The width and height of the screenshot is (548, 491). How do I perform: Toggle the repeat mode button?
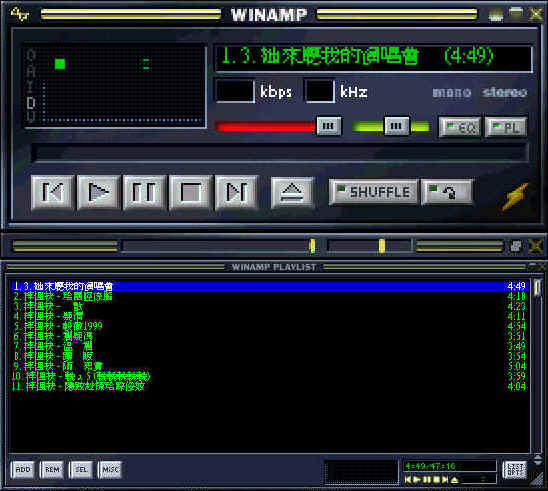(447, 192)
